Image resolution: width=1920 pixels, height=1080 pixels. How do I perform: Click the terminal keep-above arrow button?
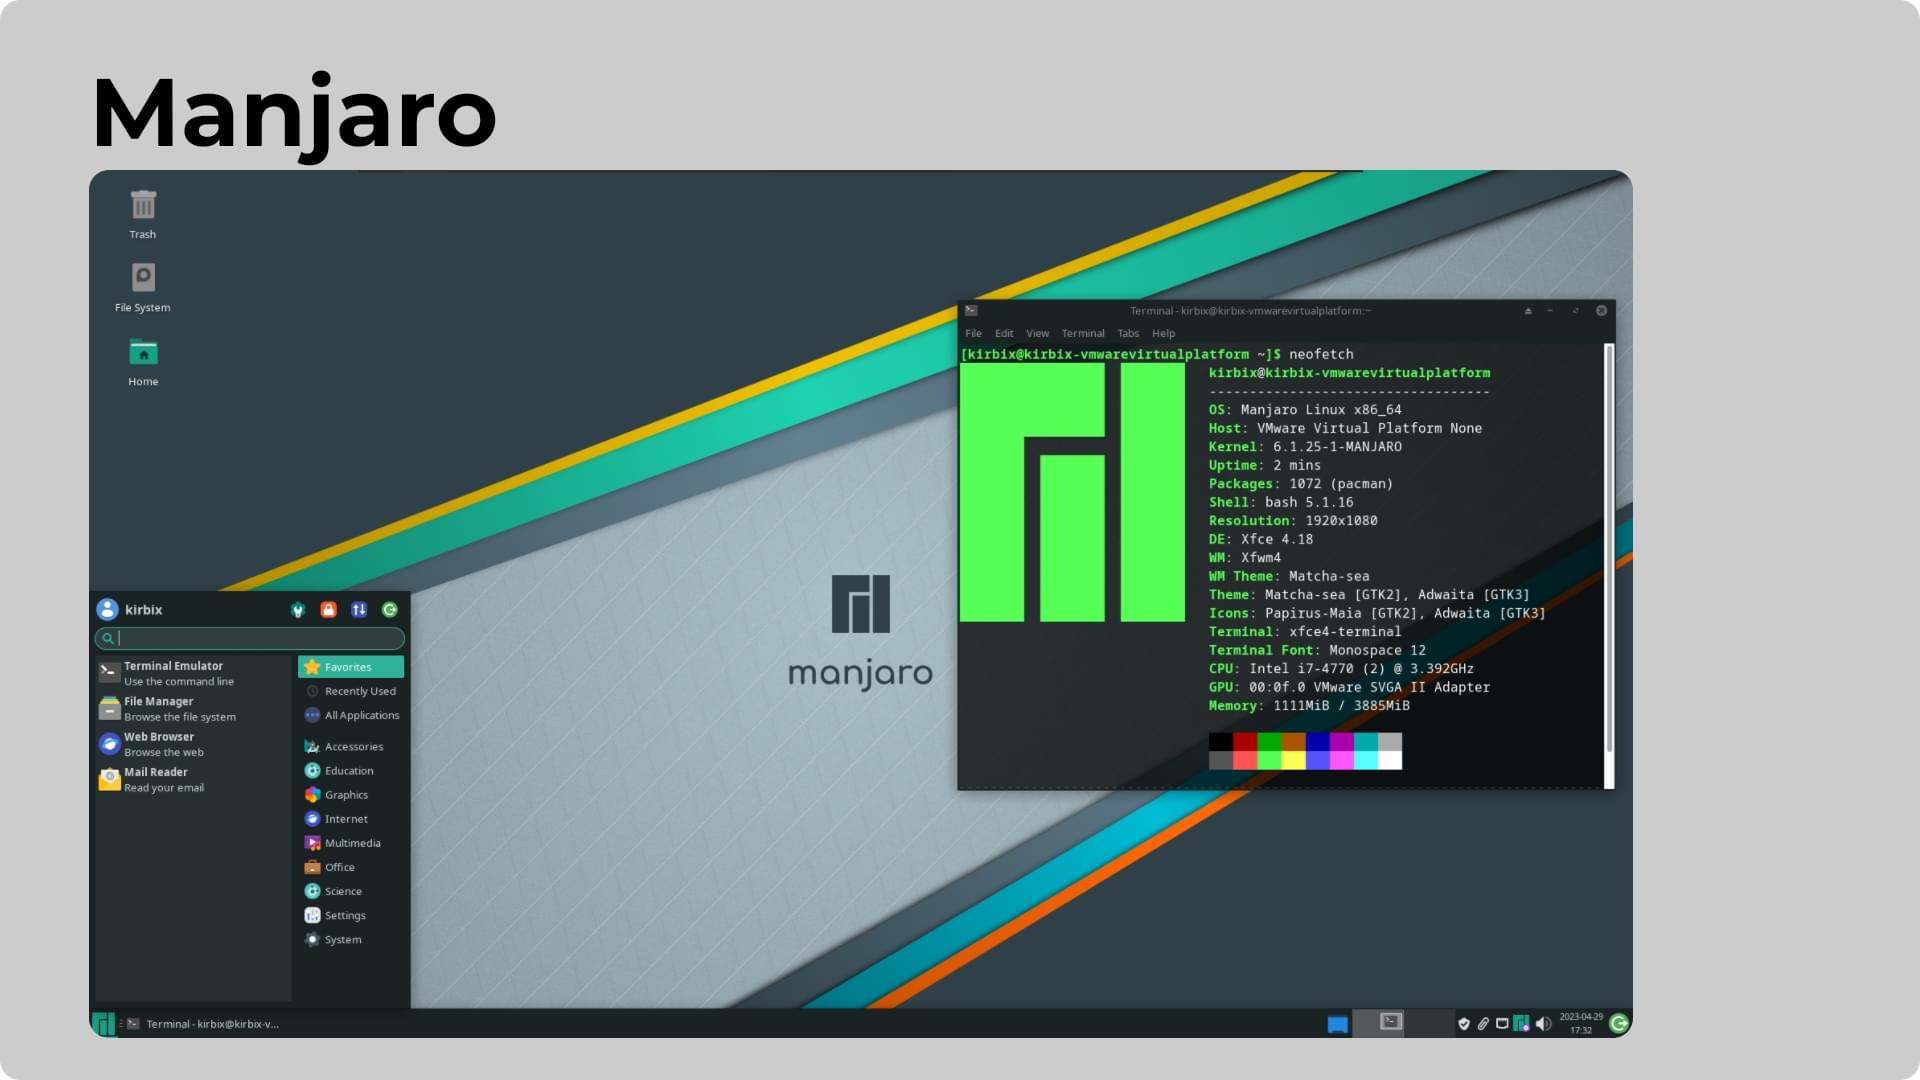pos(1528,311)
